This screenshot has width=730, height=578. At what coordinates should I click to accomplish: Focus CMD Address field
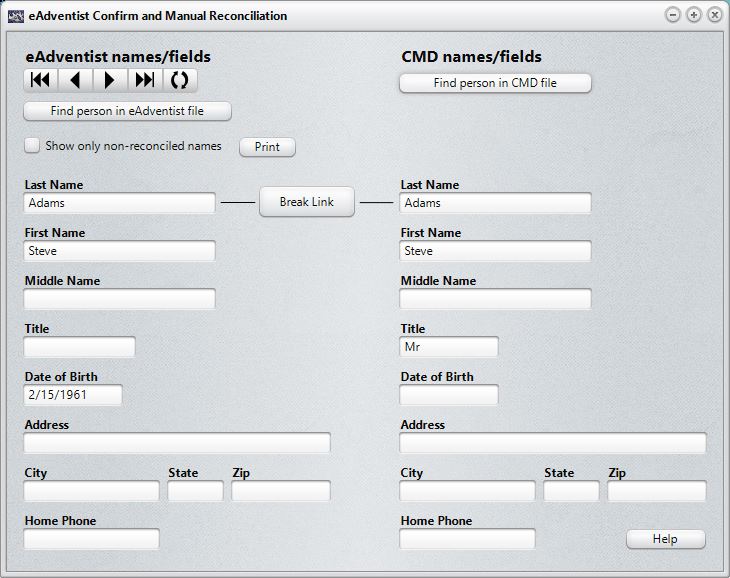point(553,443)
